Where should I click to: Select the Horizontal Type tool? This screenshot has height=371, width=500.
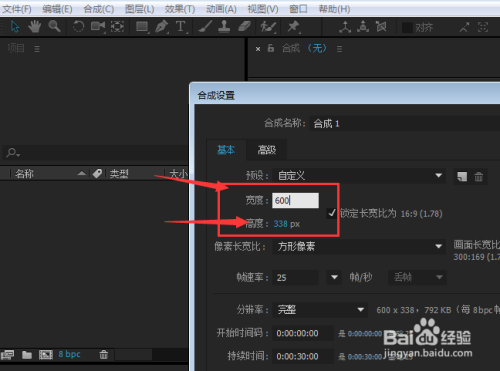point(181,27)
